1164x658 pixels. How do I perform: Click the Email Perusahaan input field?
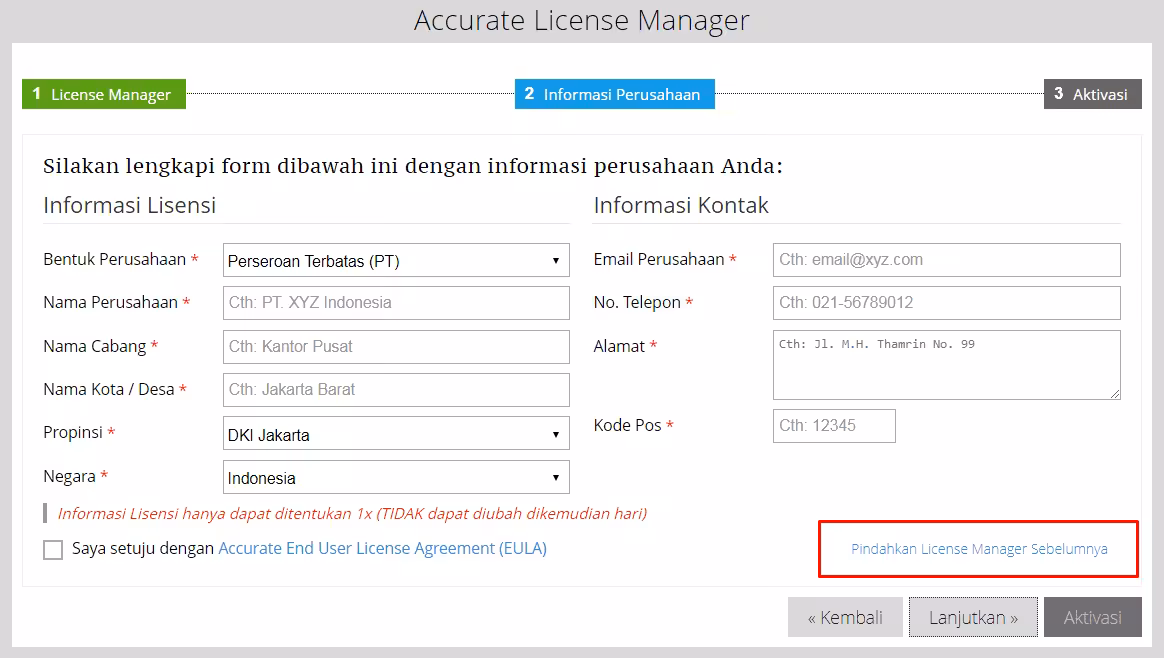click(946, 260)
